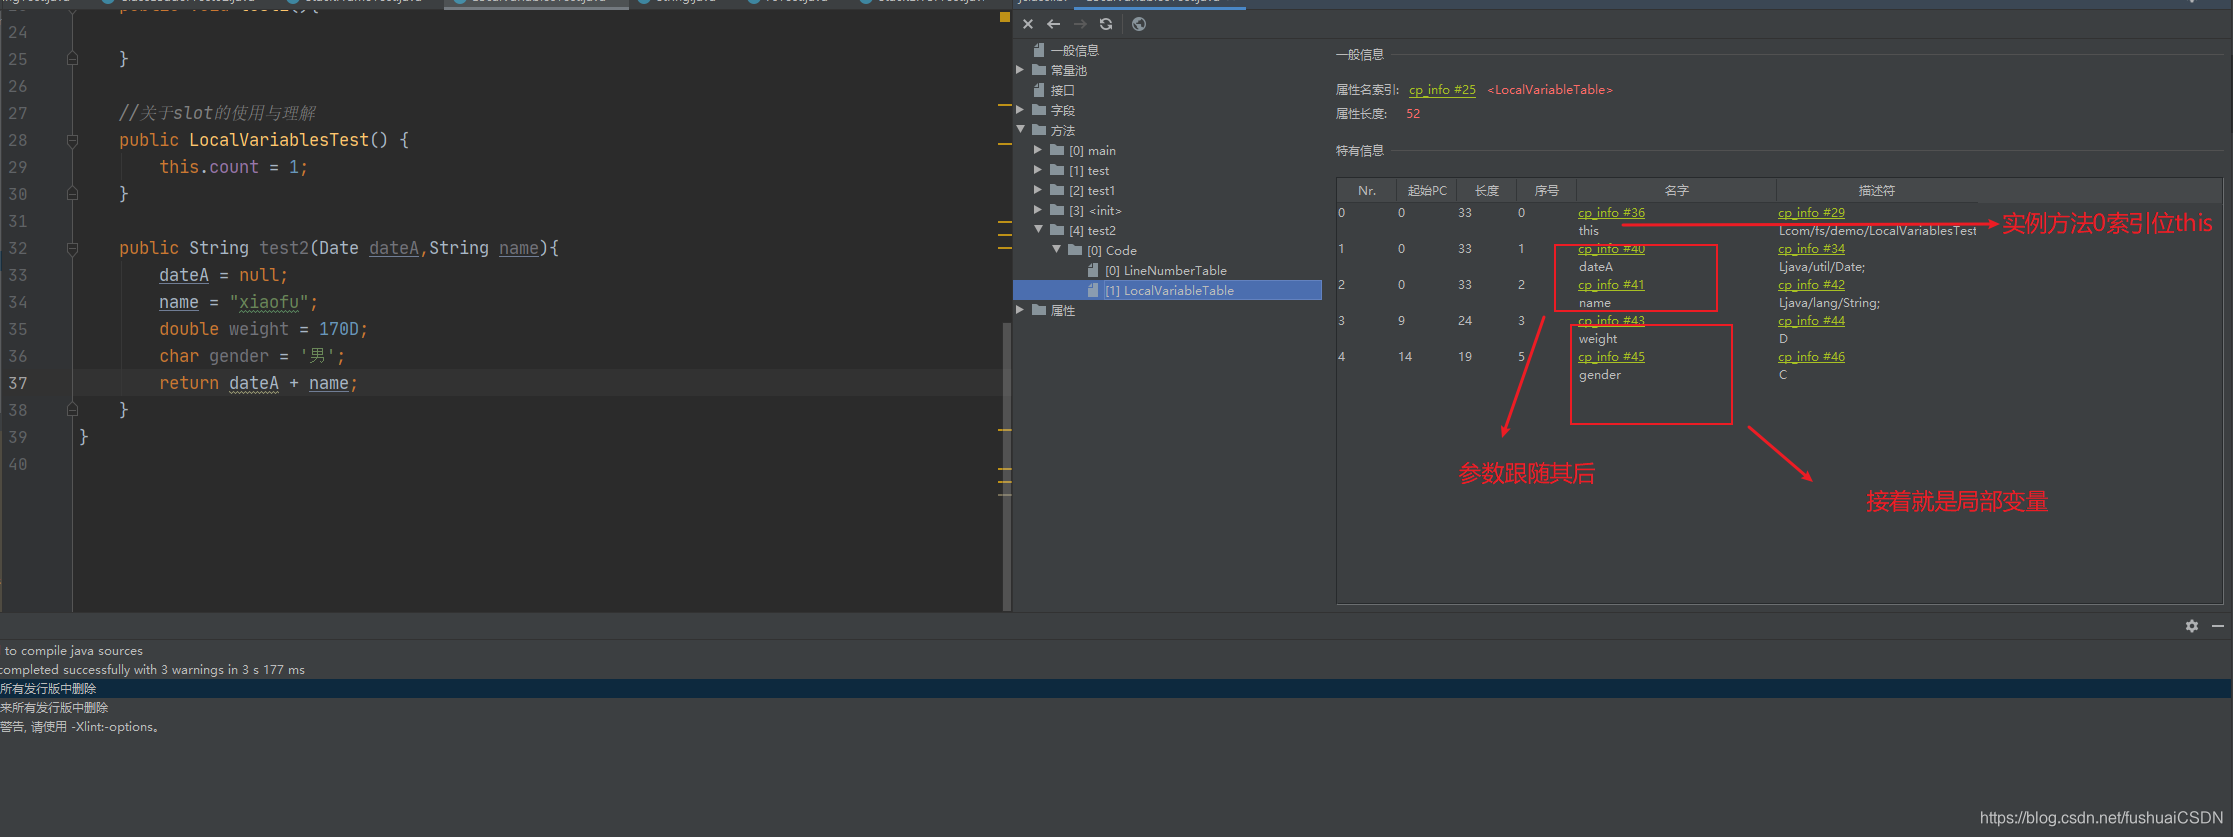The image size is (2233, 837).
Task: Select the 'to compile java sources' output line
Action: [73, 651]
